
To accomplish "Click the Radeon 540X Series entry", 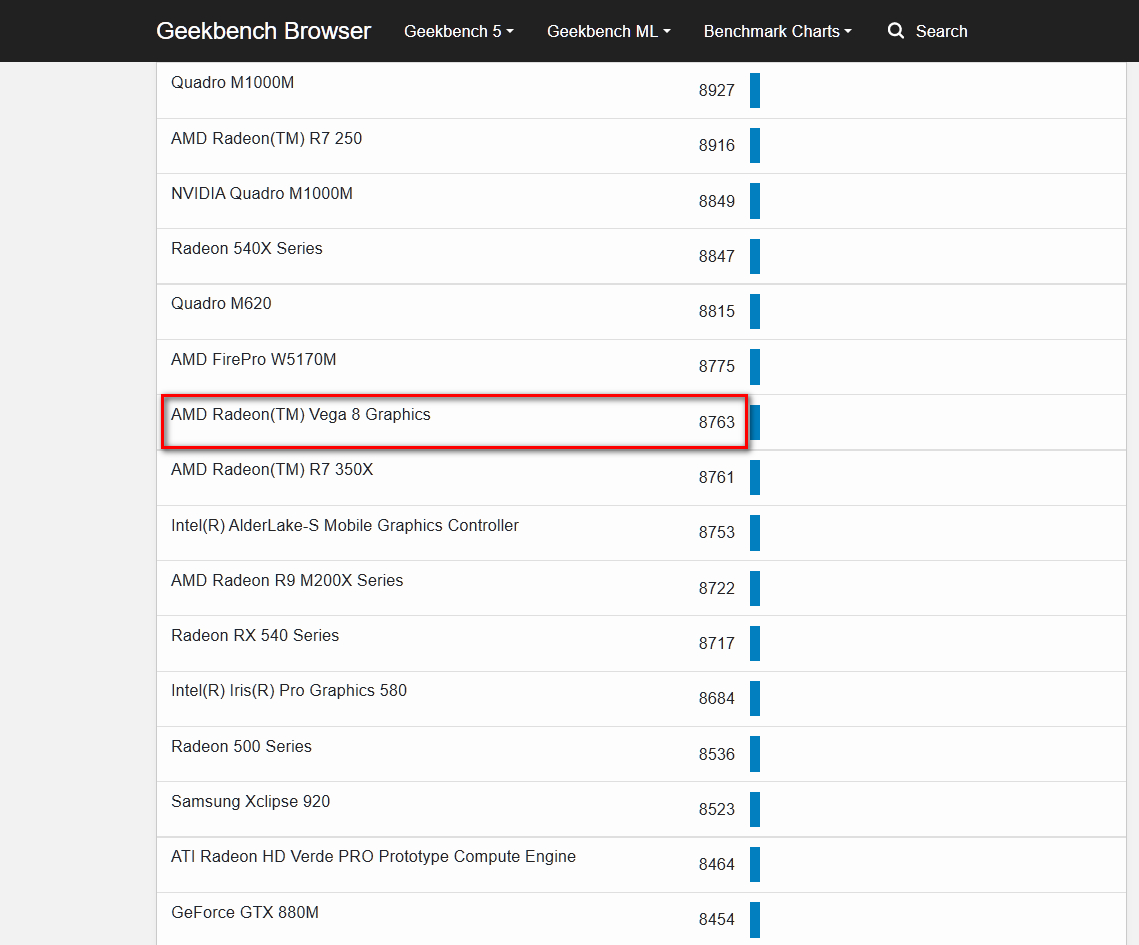I will (247, 249).
